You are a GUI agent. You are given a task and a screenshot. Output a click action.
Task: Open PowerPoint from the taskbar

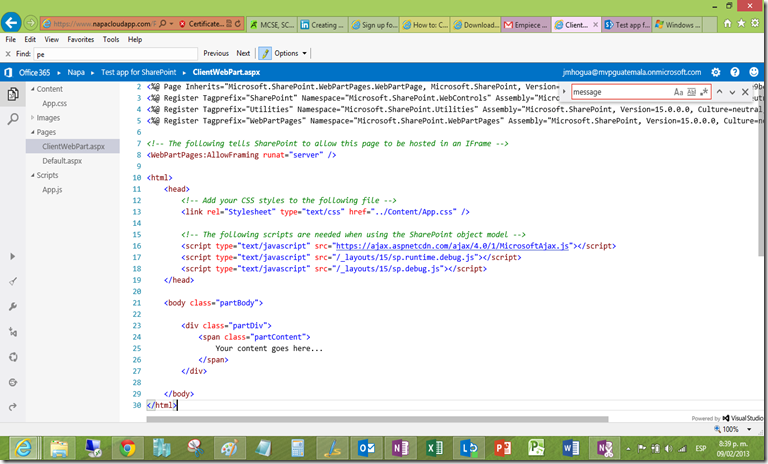point(502,448)
